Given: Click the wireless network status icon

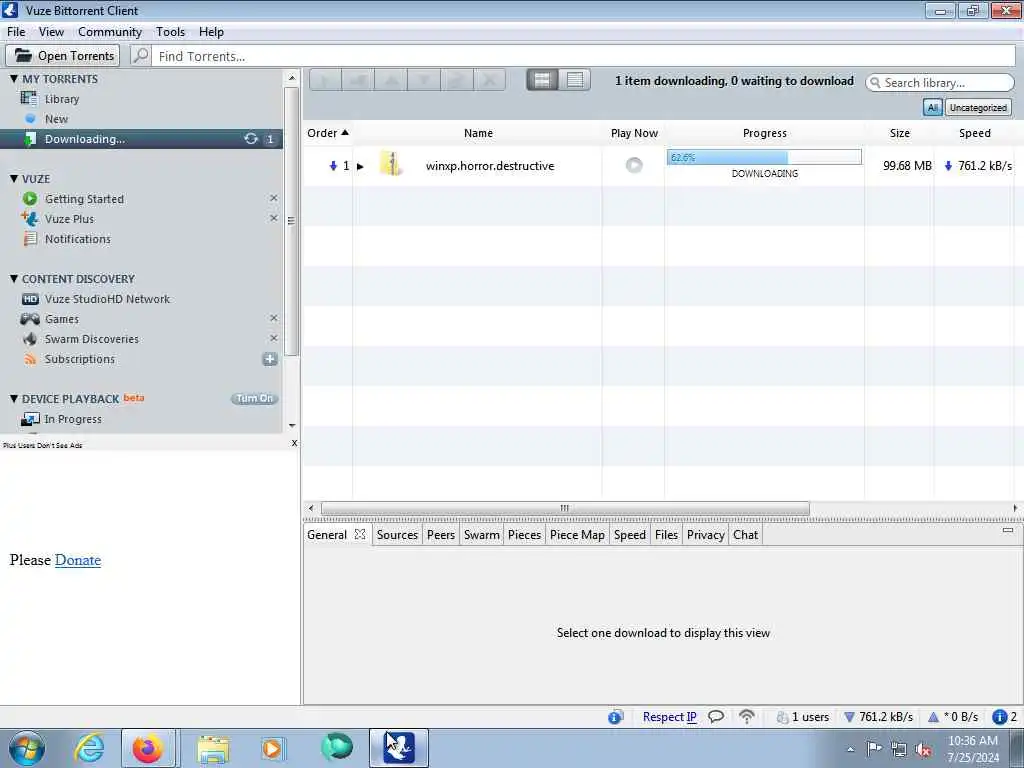Looking at the screenshot, I should pyautogui.click(x=746, y=716).
